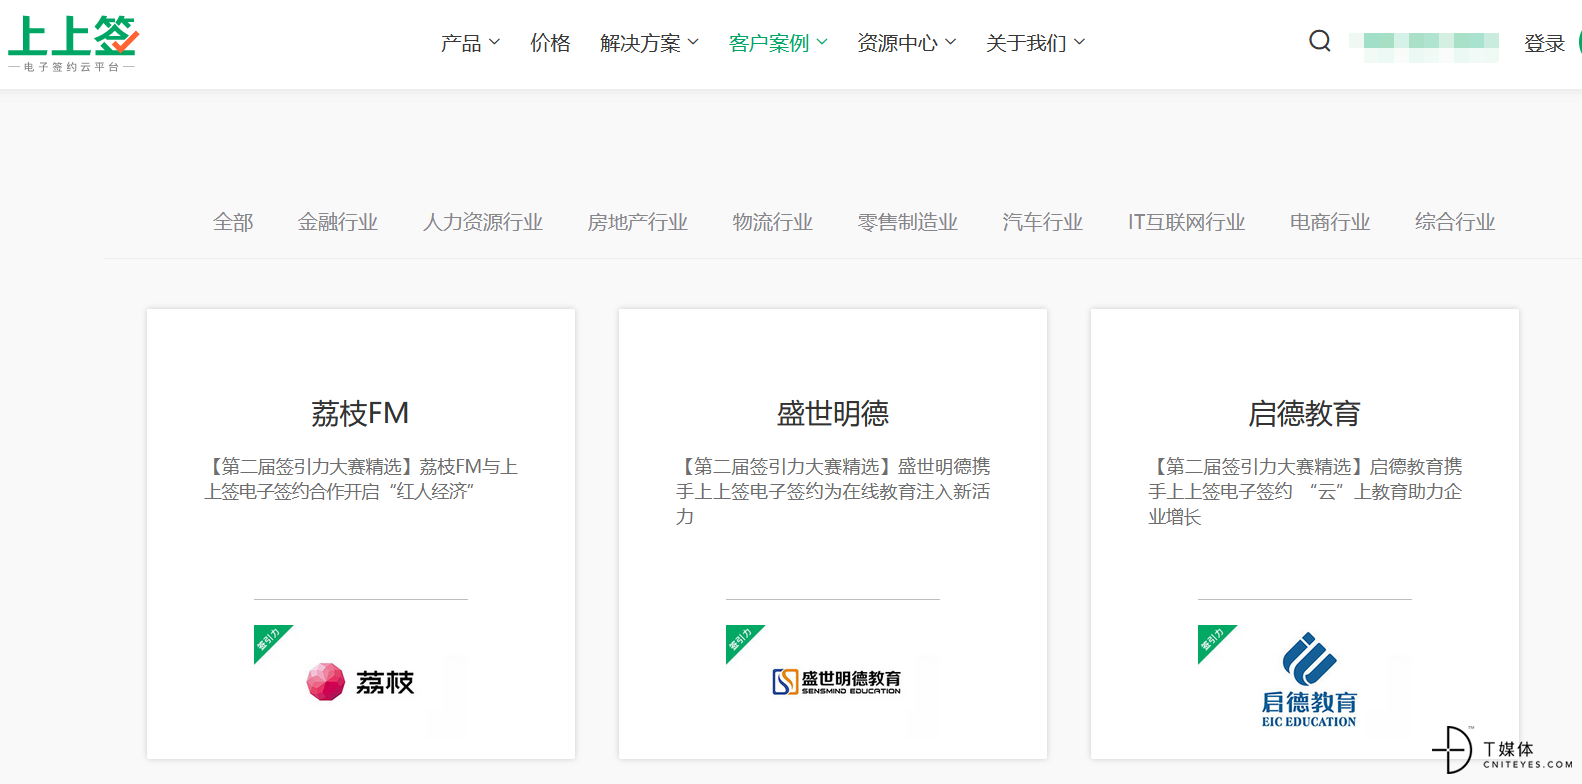Expand the 资源中心 dropdown menu
This screenshot has width=1582, height=784.
907,43
